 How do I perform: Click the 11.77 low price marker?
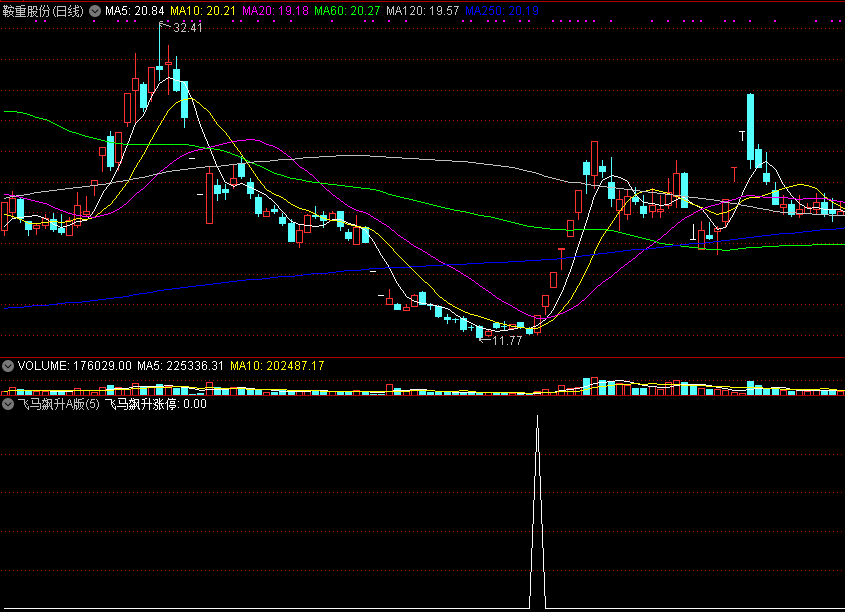(507, 340)
